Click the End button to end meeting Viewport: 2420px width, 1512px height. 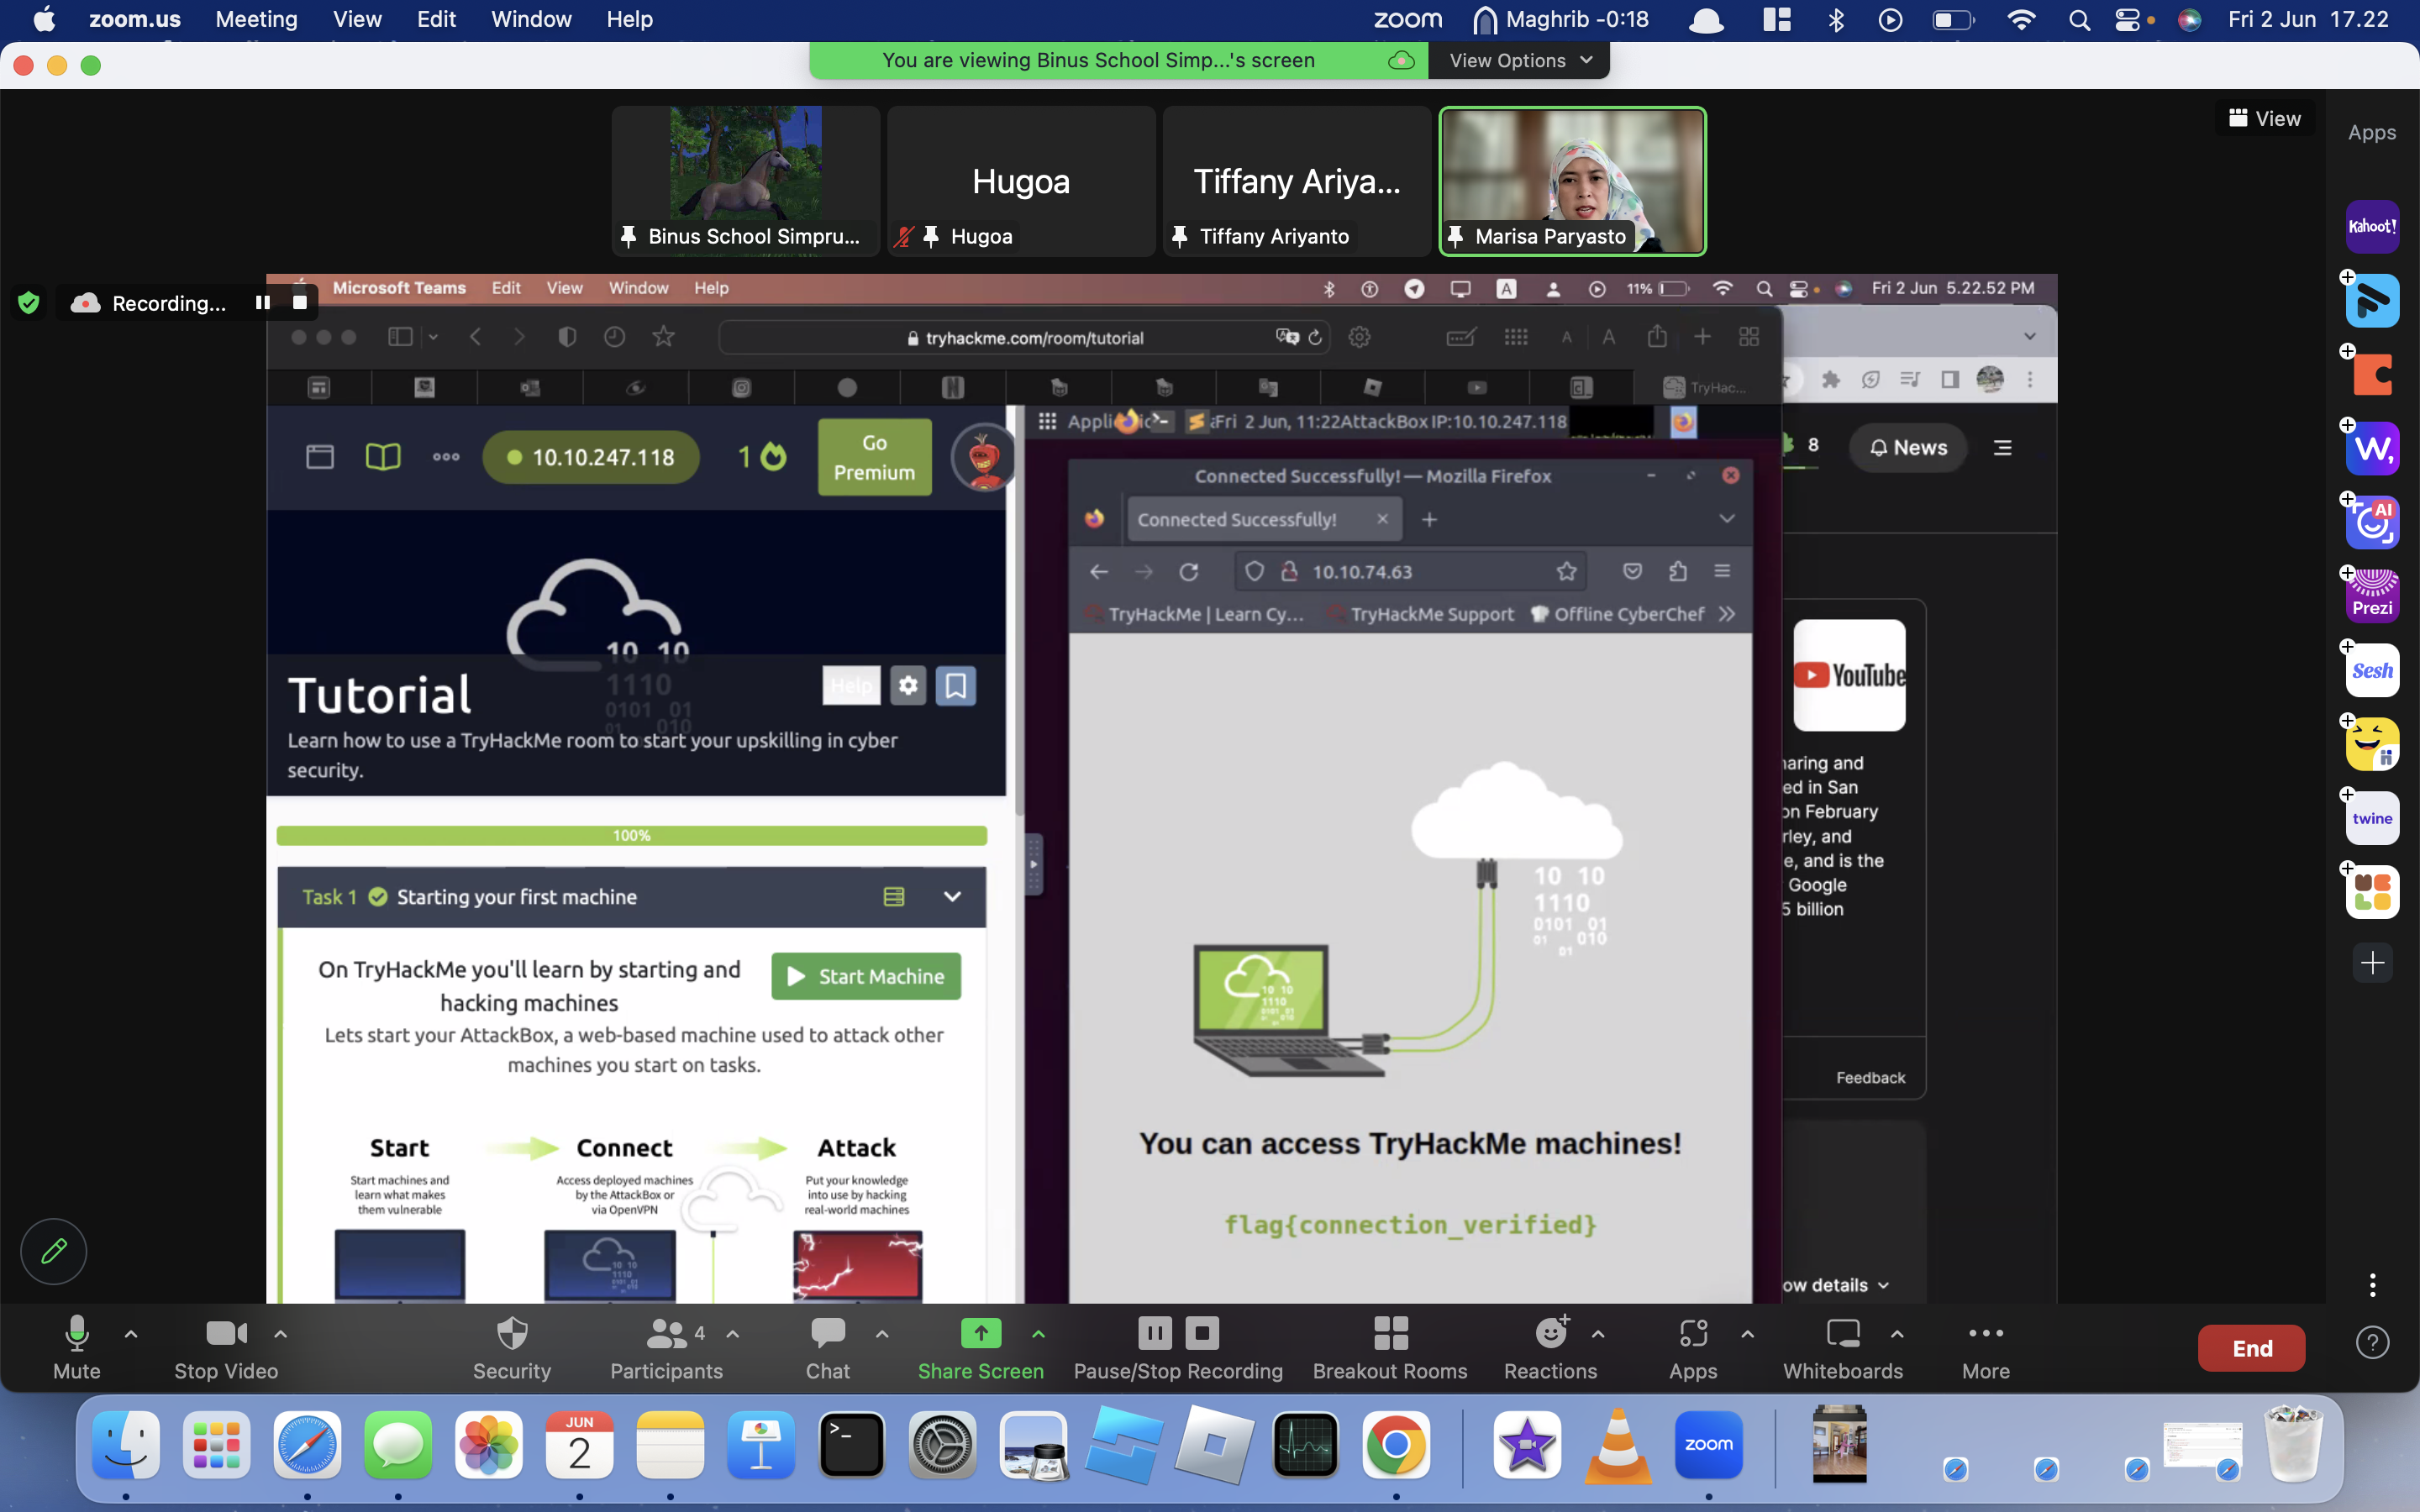(x=2251, y=1347)
